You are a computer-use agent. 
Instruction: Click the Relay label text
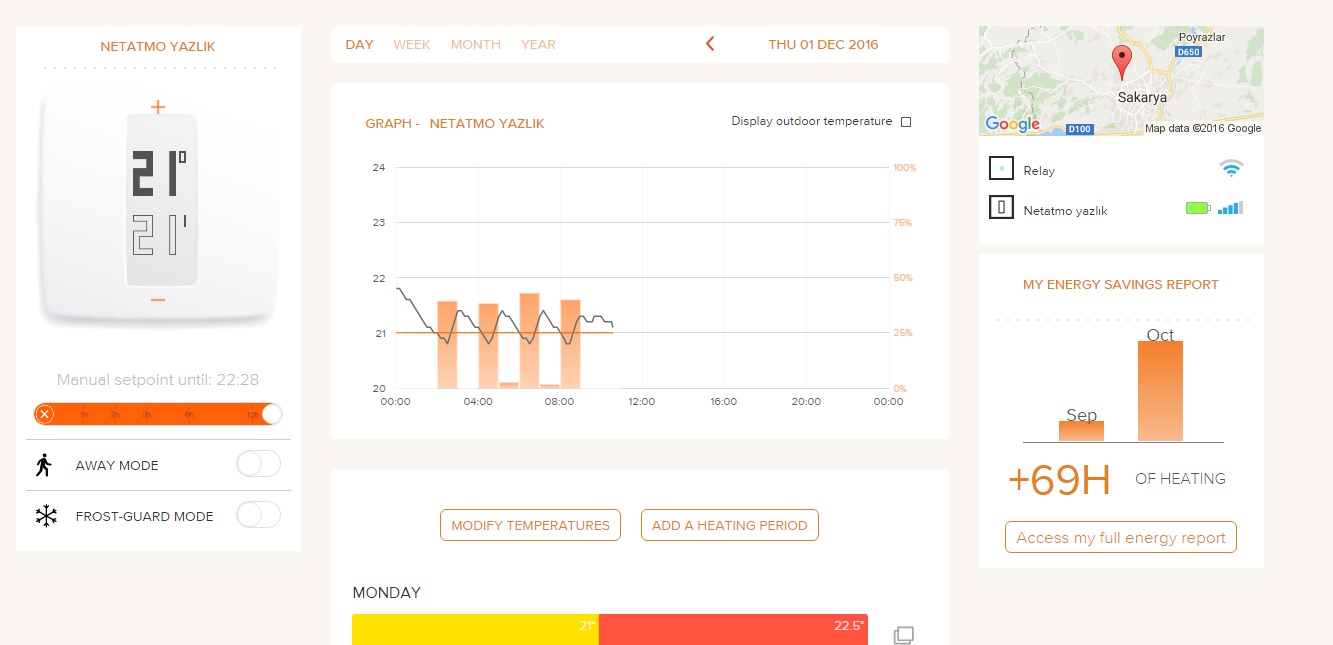pos(1039,171)
